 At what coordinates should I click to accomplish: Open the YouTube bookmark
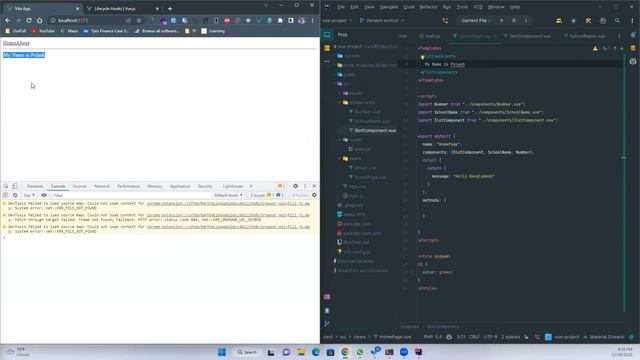tap(43, 31)
